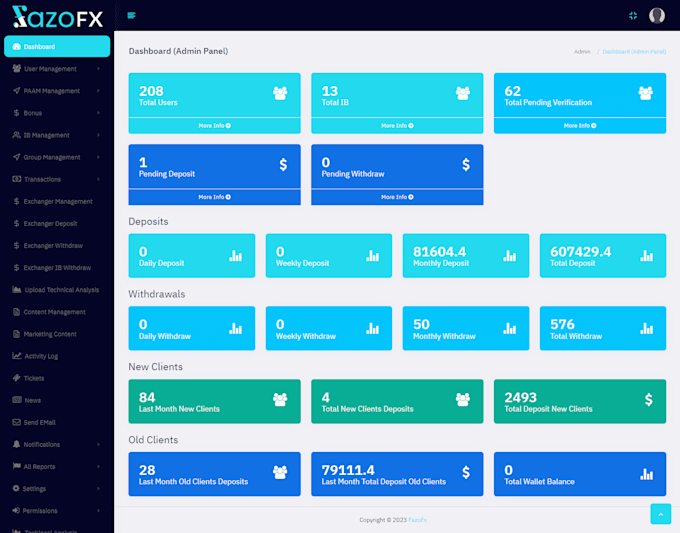Click the Permissions sign-in icon
Image resolution: width=680 pixels, height=533 pixels.
point(16,510)
